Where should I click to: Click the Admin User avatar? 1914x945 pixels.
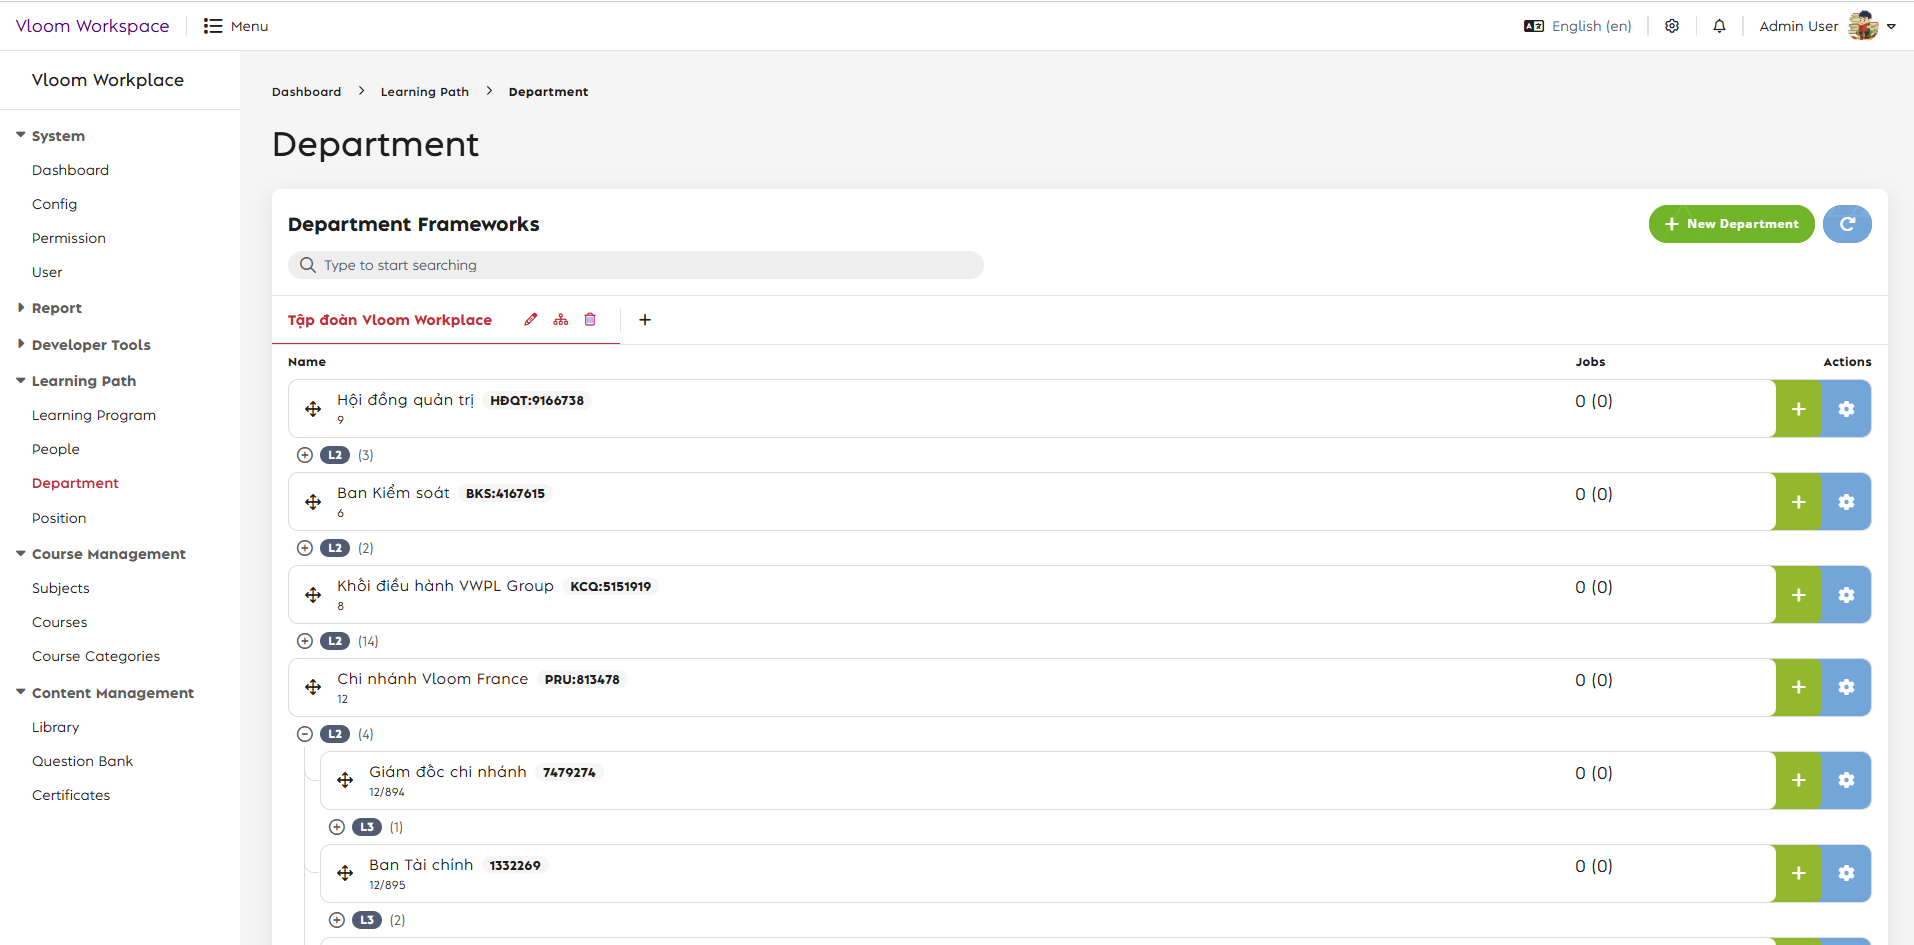[x=1863, y=26]
